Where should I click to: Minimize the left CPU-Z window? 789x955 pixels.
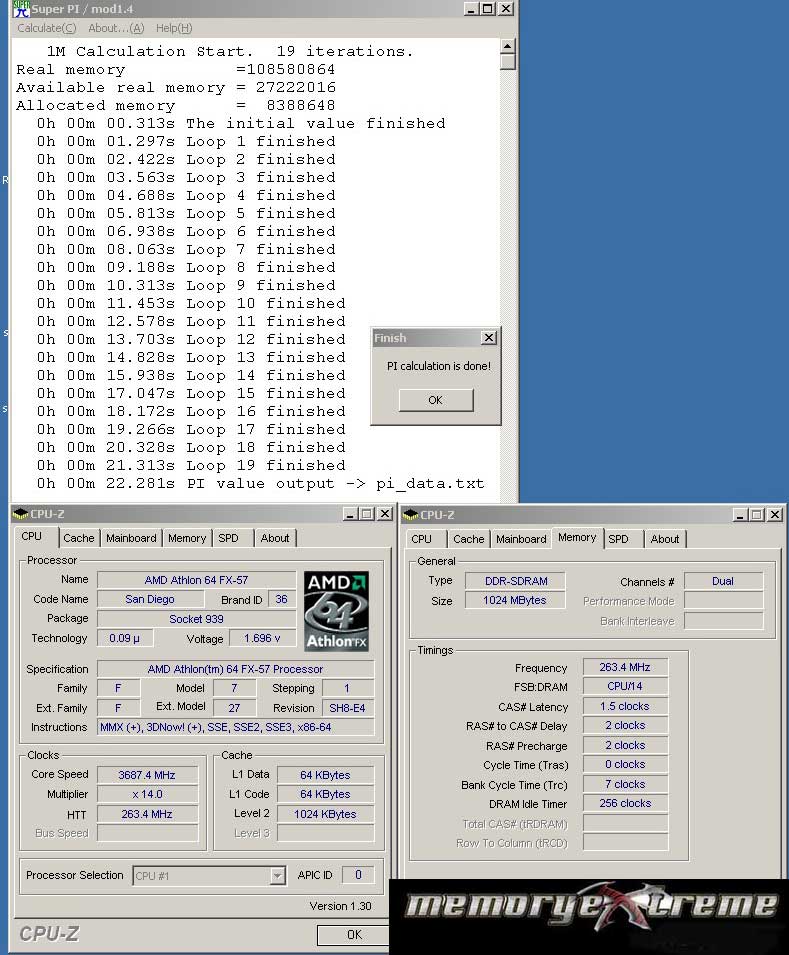[x=350, y=514]
